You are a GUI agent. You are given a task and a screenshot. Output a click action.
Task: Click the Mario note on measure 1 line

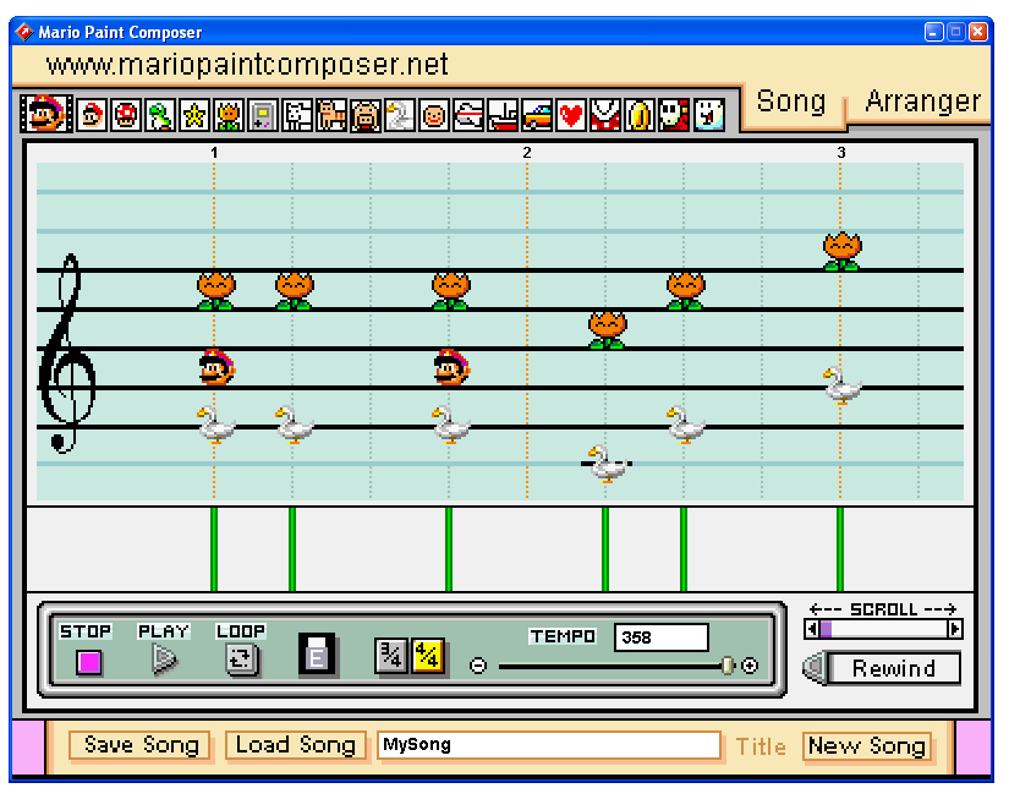[x=217, y=368]
